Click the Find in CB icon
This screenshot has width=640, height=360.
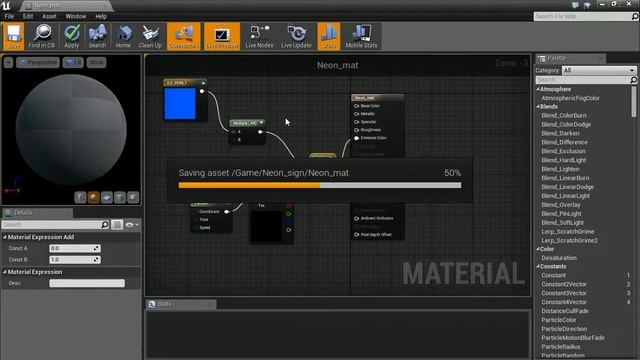click(42, 36)
